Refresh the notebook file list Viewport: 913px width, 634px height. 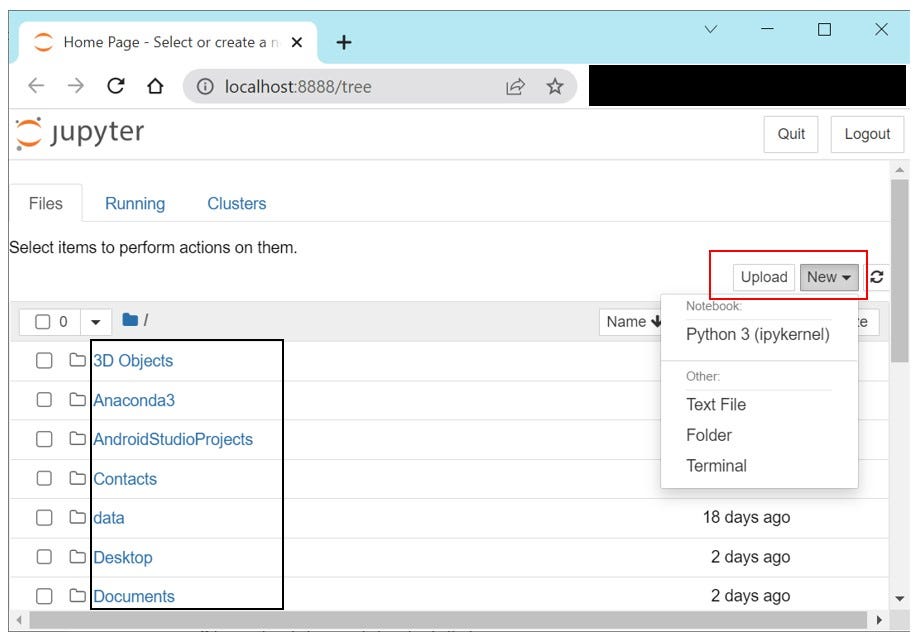(877, 277)
